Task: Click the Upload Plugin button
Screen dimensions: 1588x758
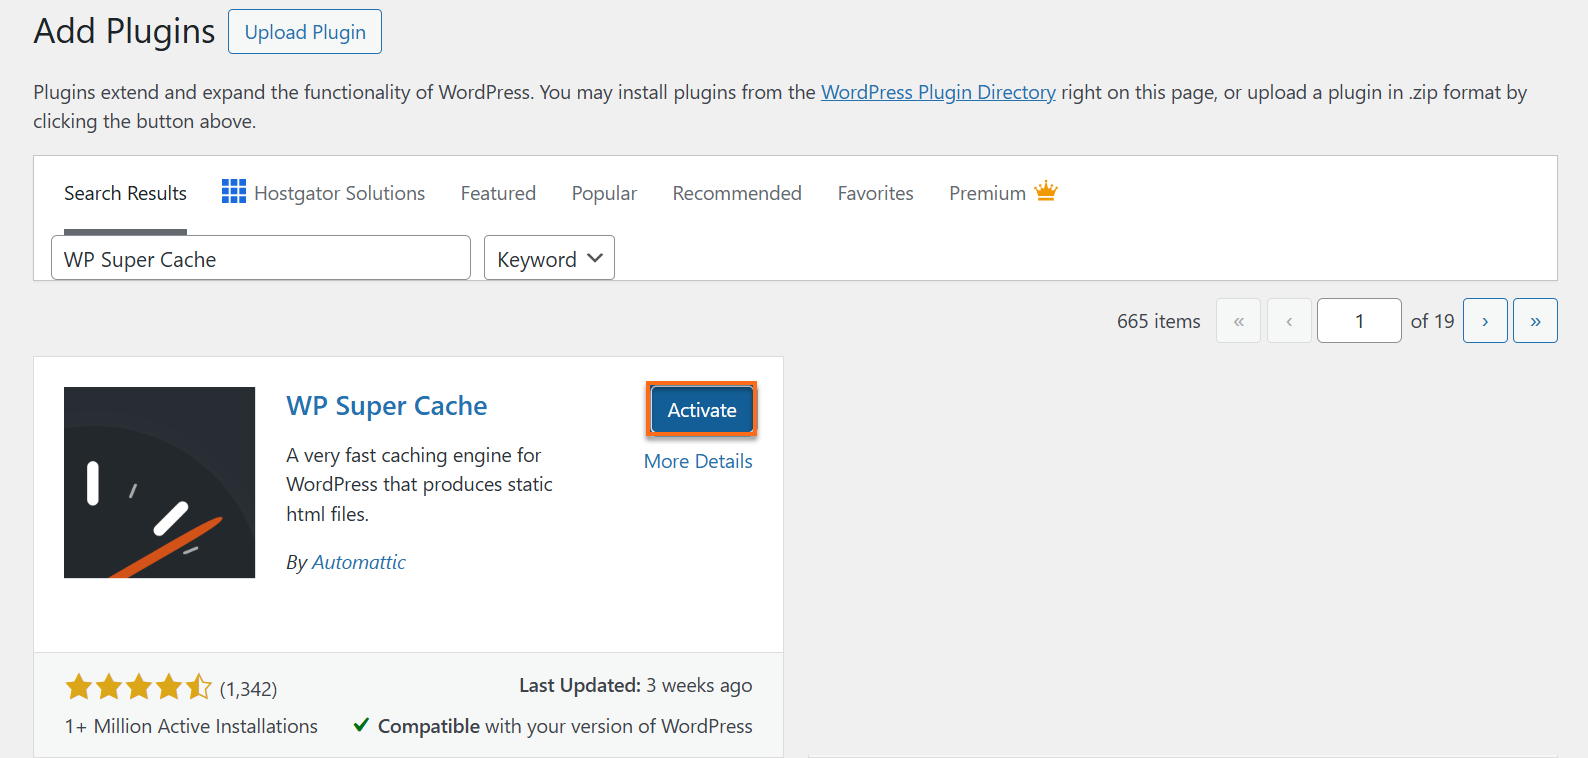Action: [305, 32]
